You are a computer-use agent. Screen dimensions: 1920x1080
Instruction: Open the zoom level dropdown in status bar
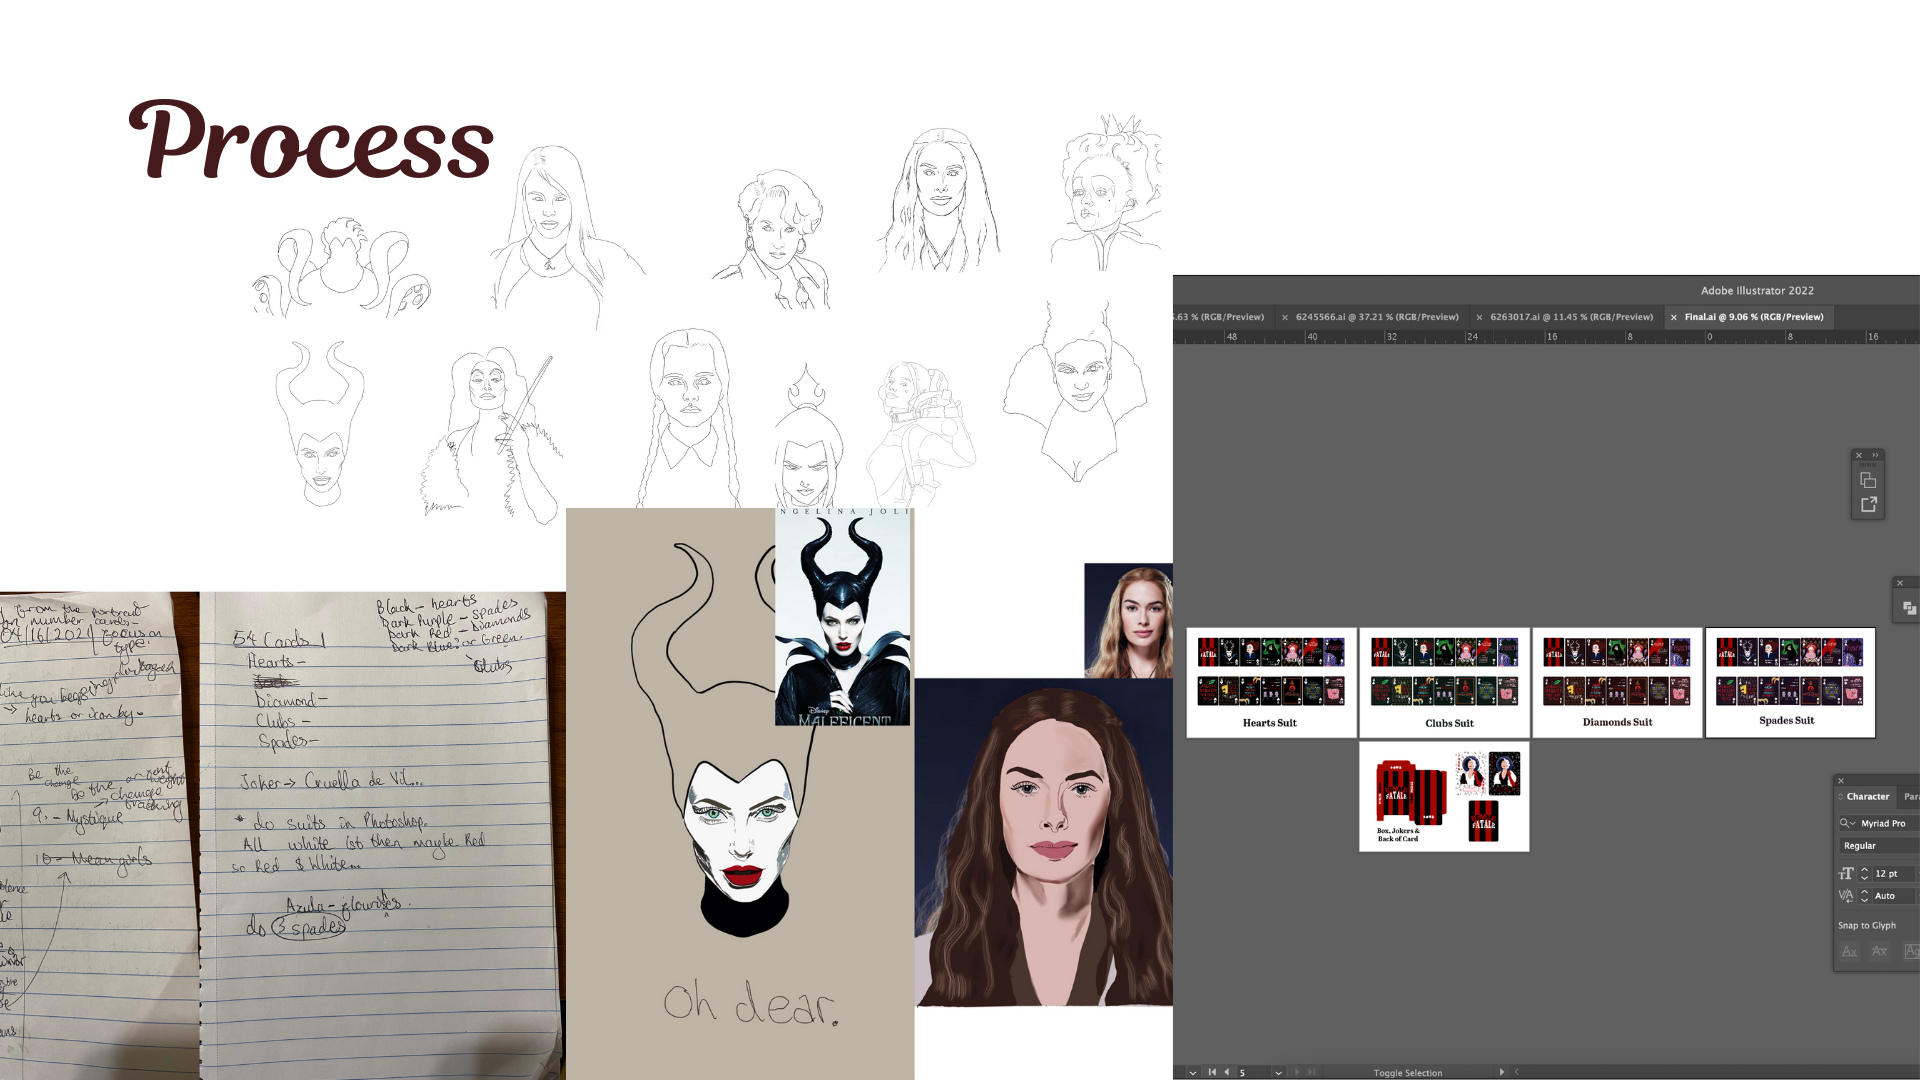(x=1192, y=1072)
